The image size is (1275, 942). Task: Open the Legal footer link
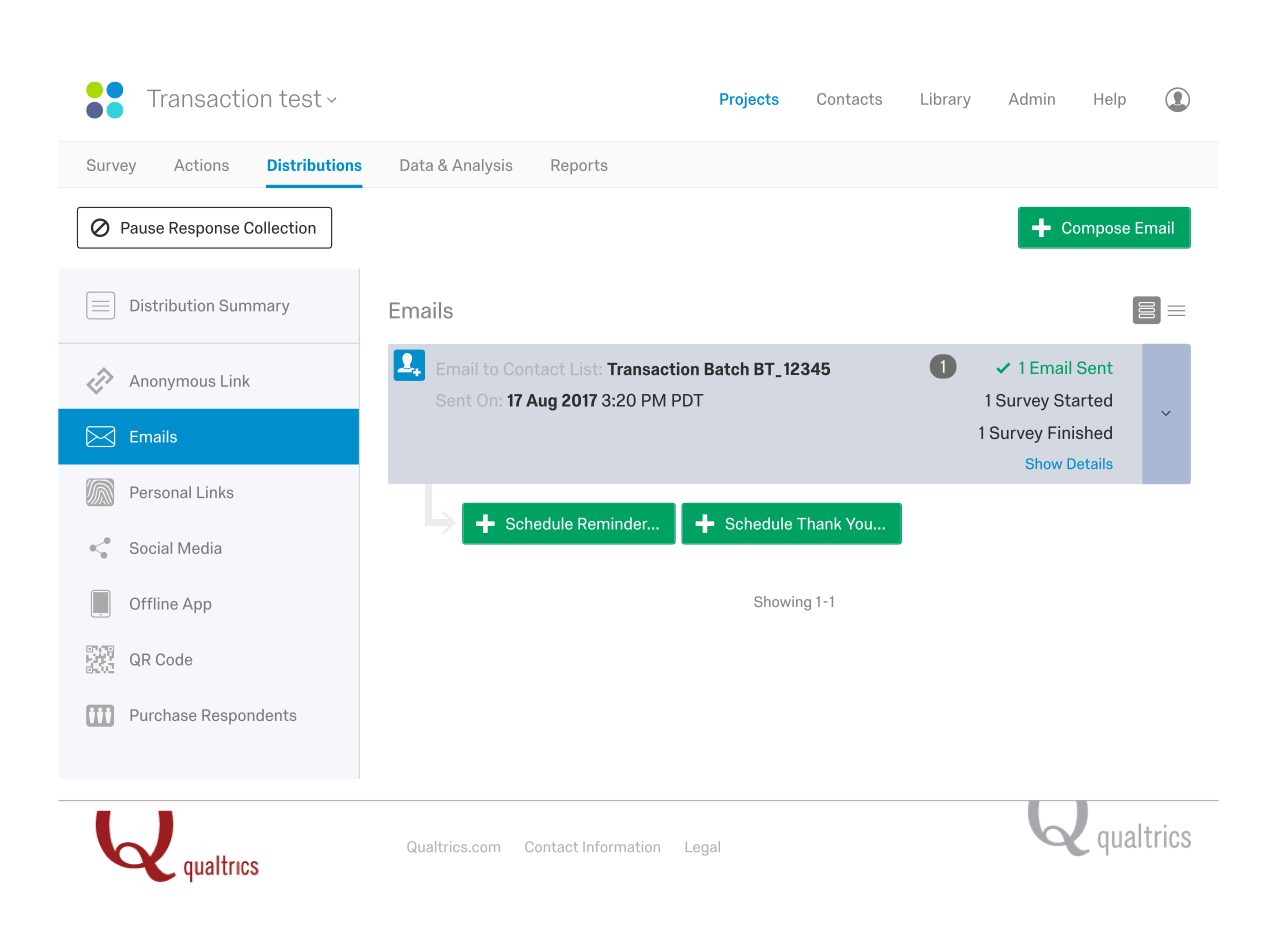[x=702, y=847]
